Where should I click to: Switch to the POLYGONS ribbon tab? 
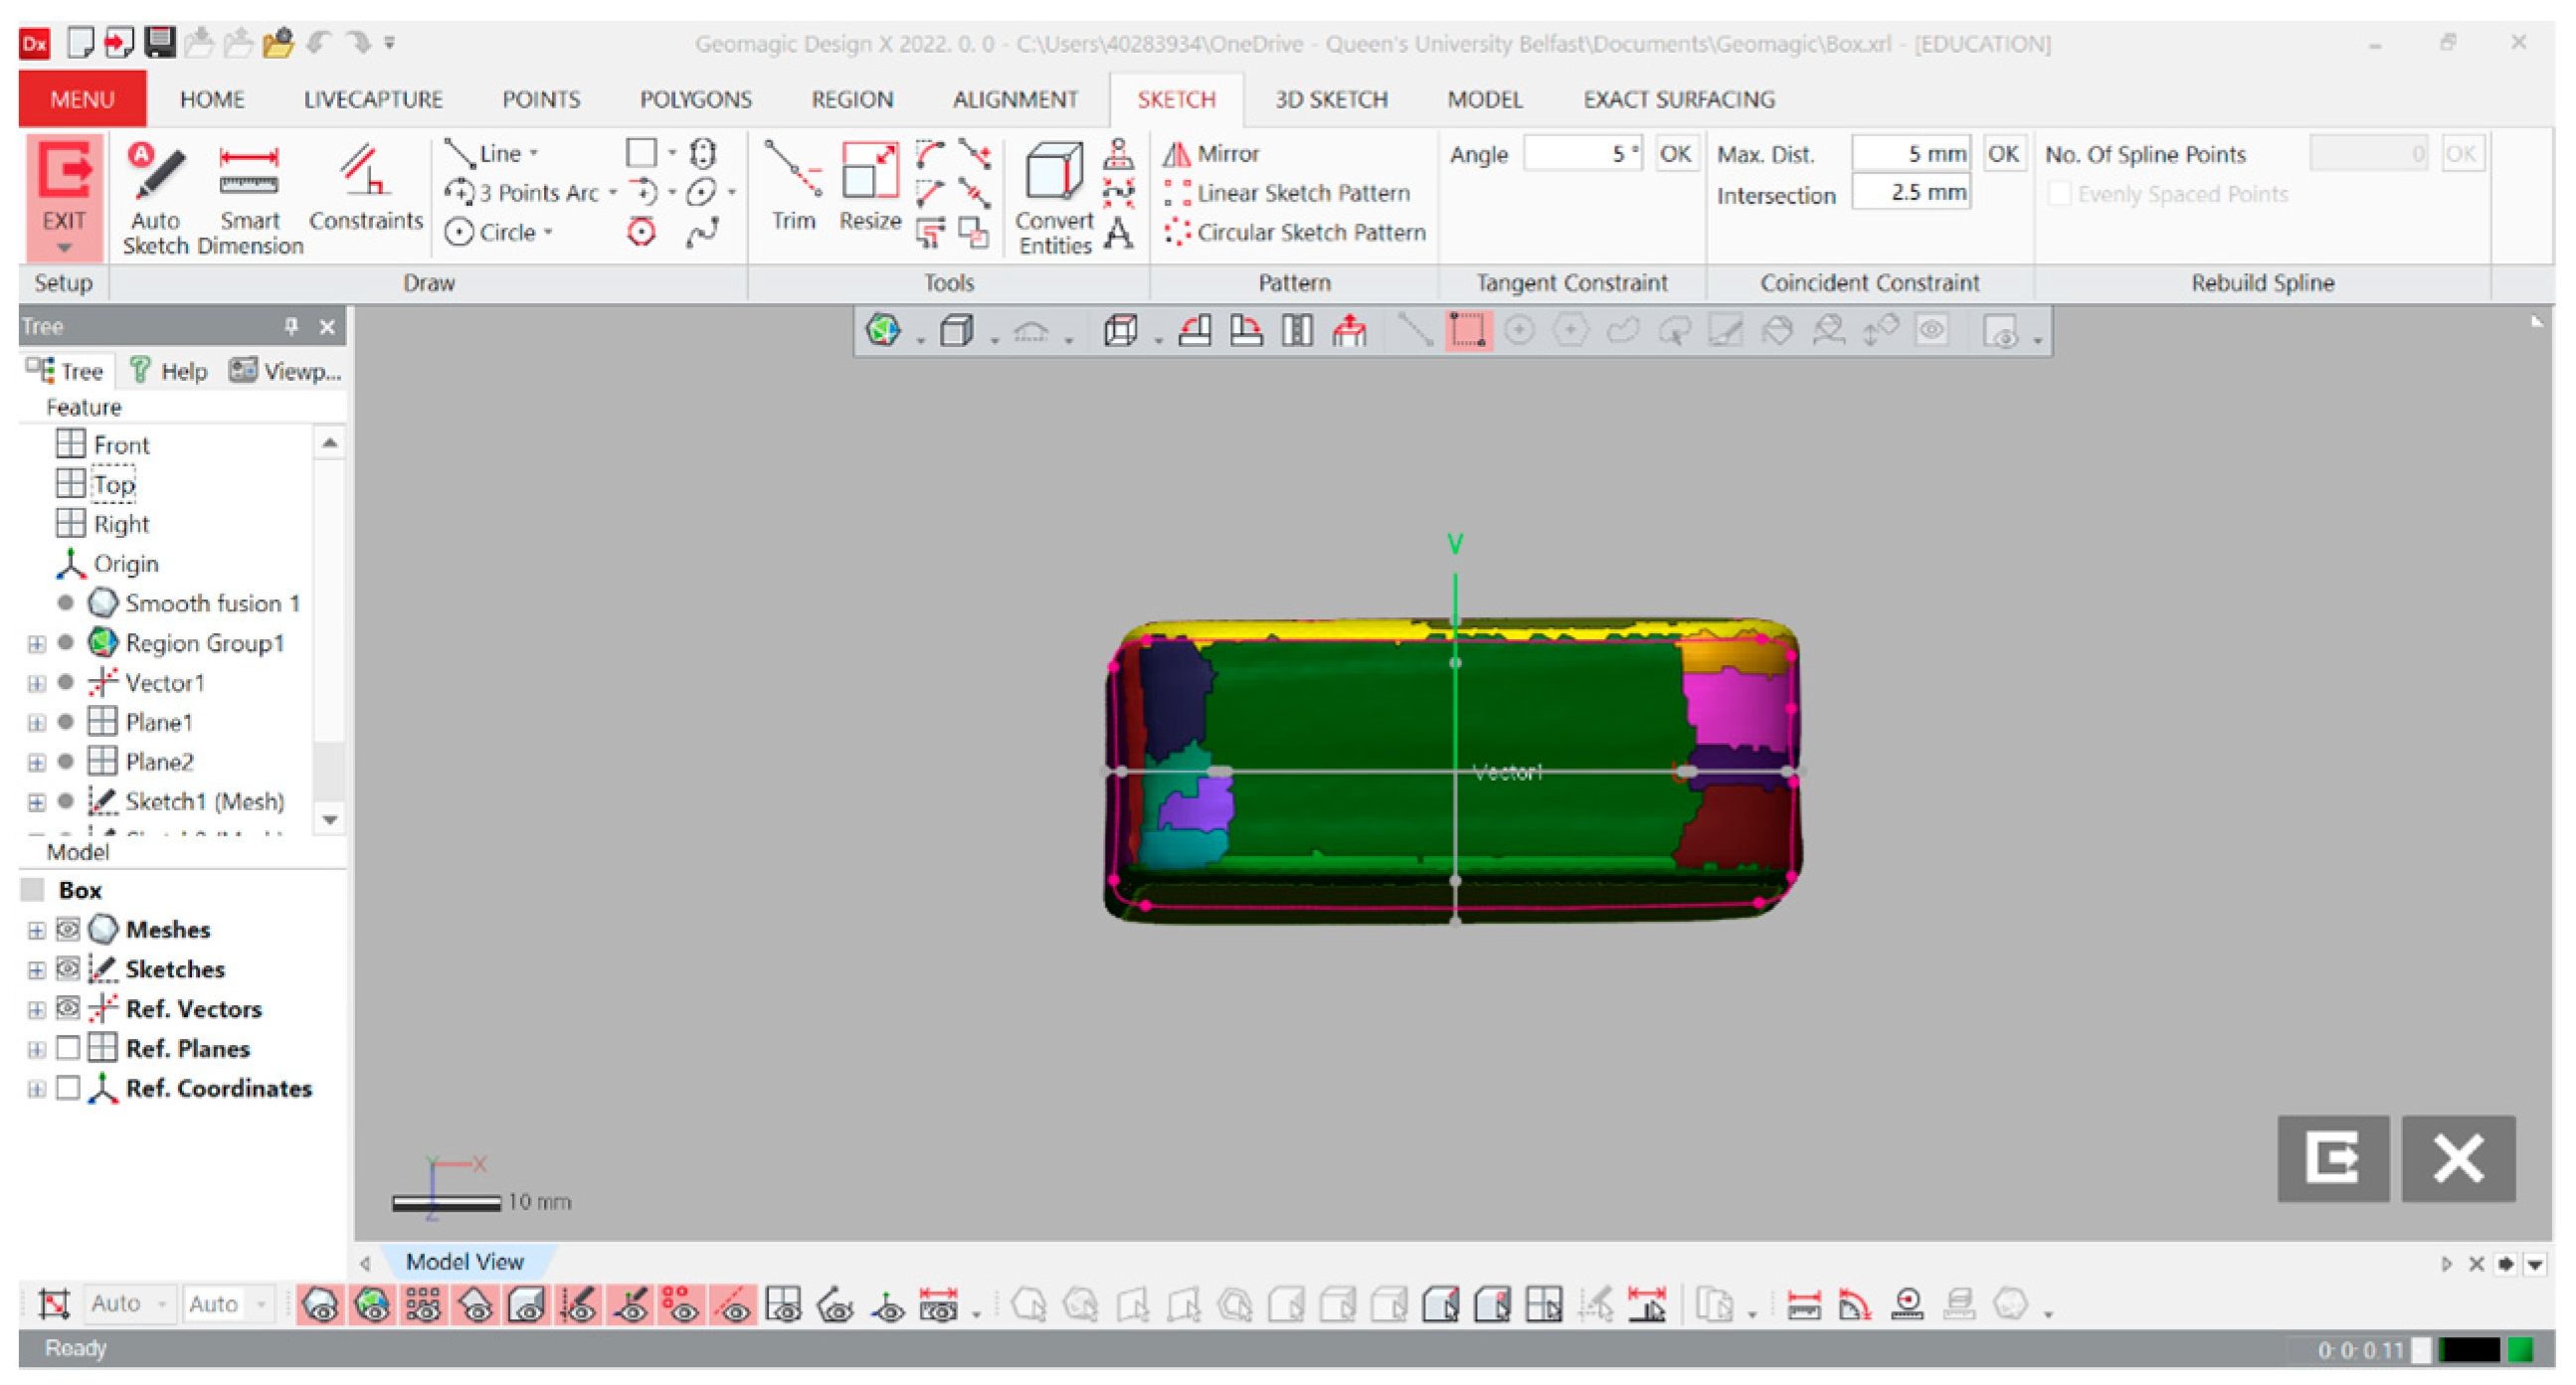[x=695, y=100]
